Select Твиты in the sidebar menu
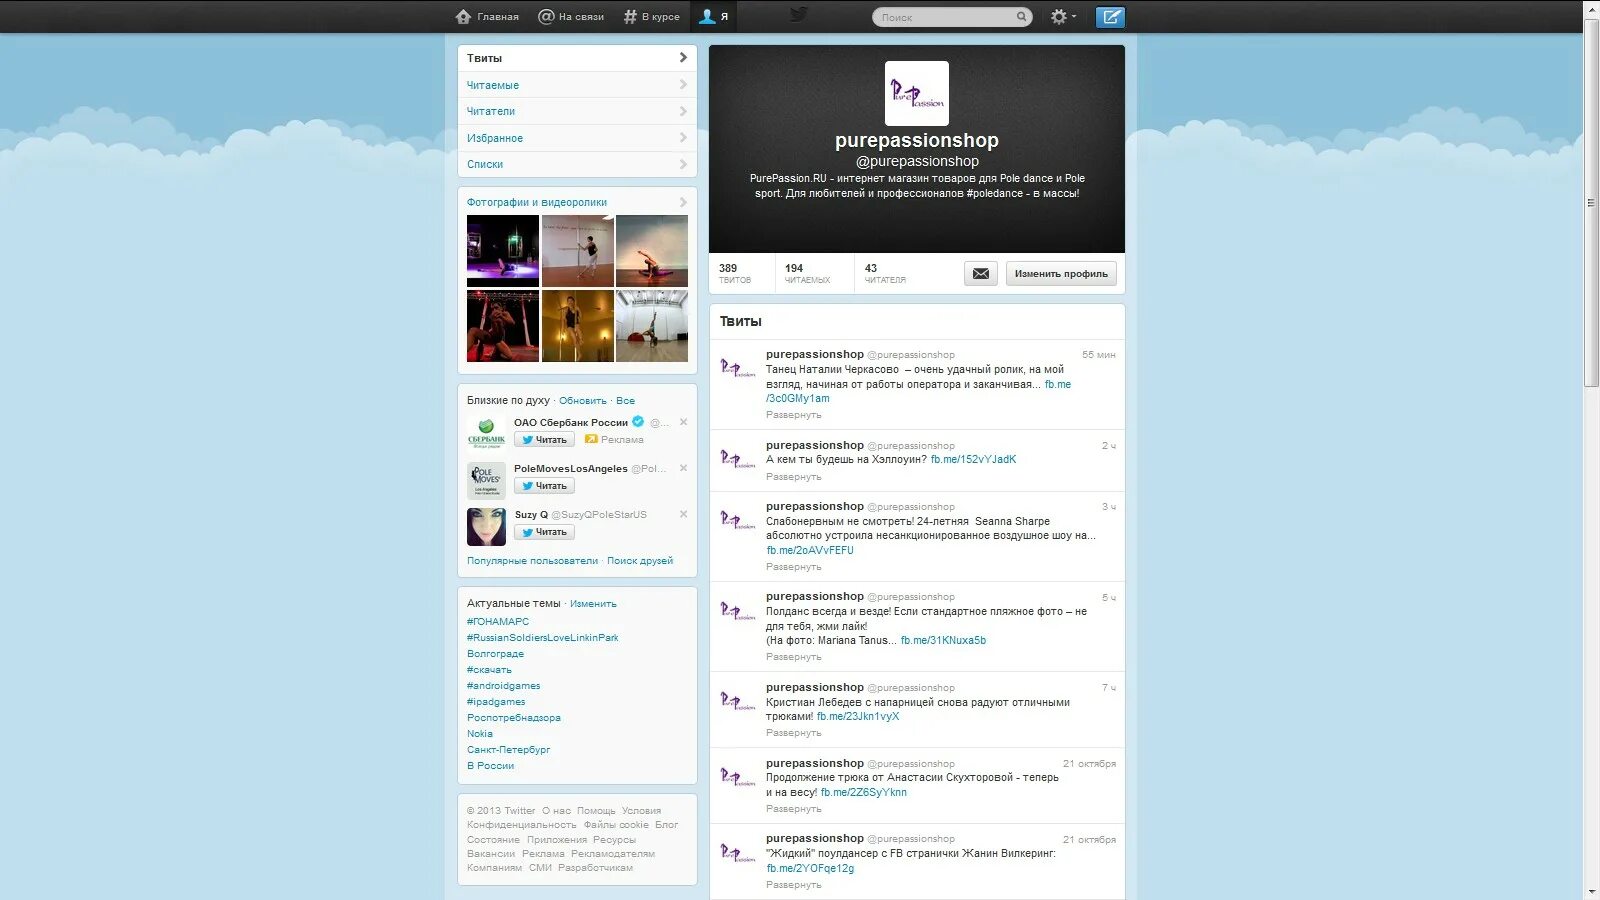The height and width of the screenshot is (900, 1600). (x=577, y=58)
